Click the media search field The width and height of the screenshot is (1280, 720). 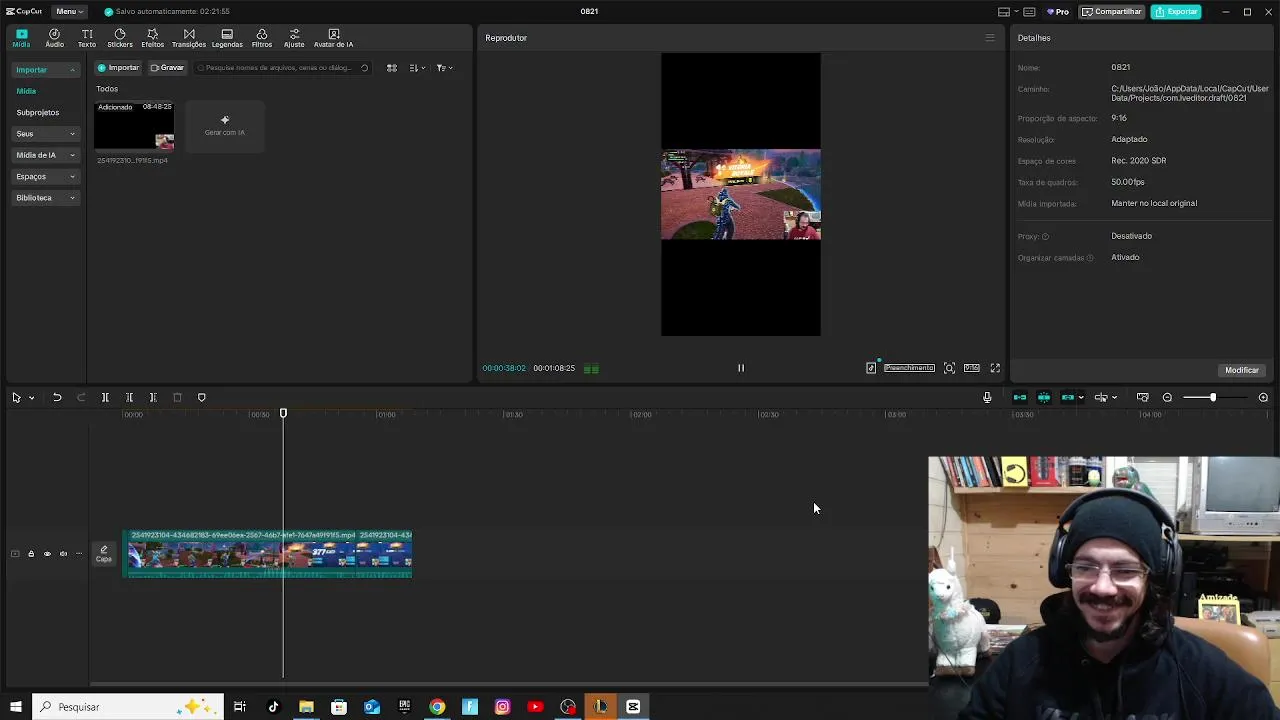pos(282,68)
